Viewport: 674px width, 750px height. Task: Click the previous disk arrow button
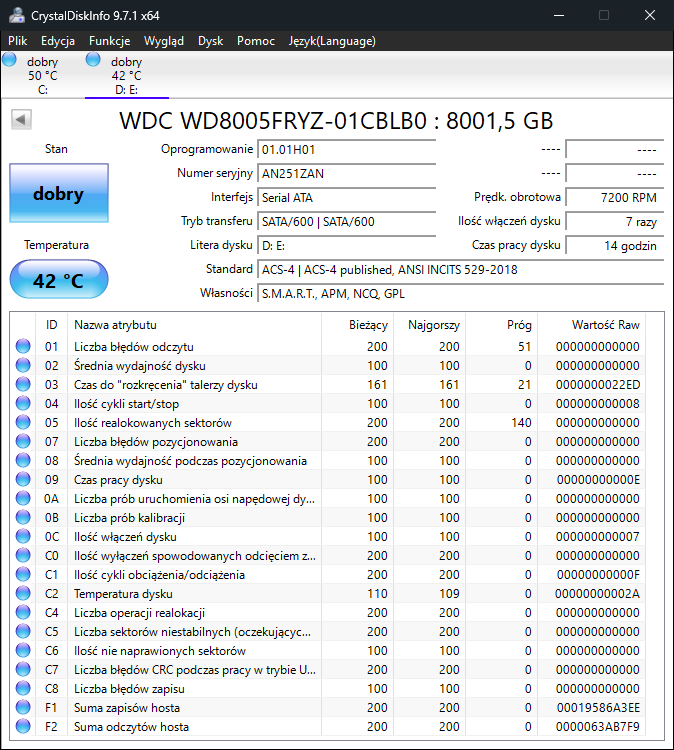[21, 120]
